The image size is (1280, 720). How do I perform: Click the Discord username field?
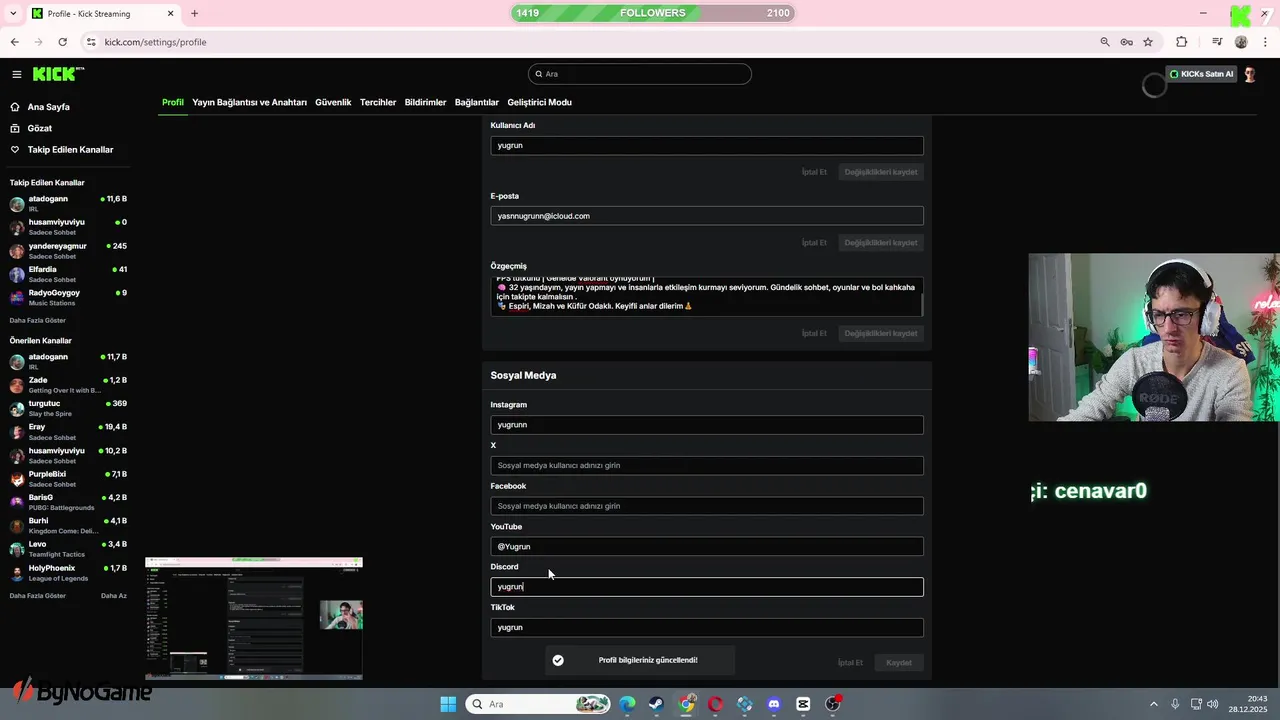[707, 587]
